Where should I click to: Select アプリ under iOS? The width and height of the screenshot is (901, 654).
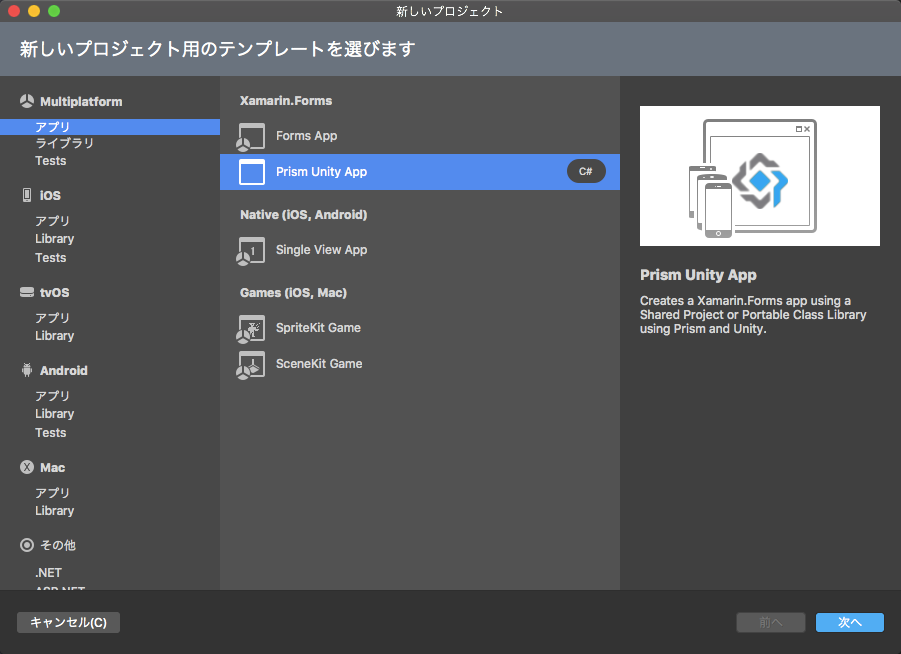click(x=52, y=221)
